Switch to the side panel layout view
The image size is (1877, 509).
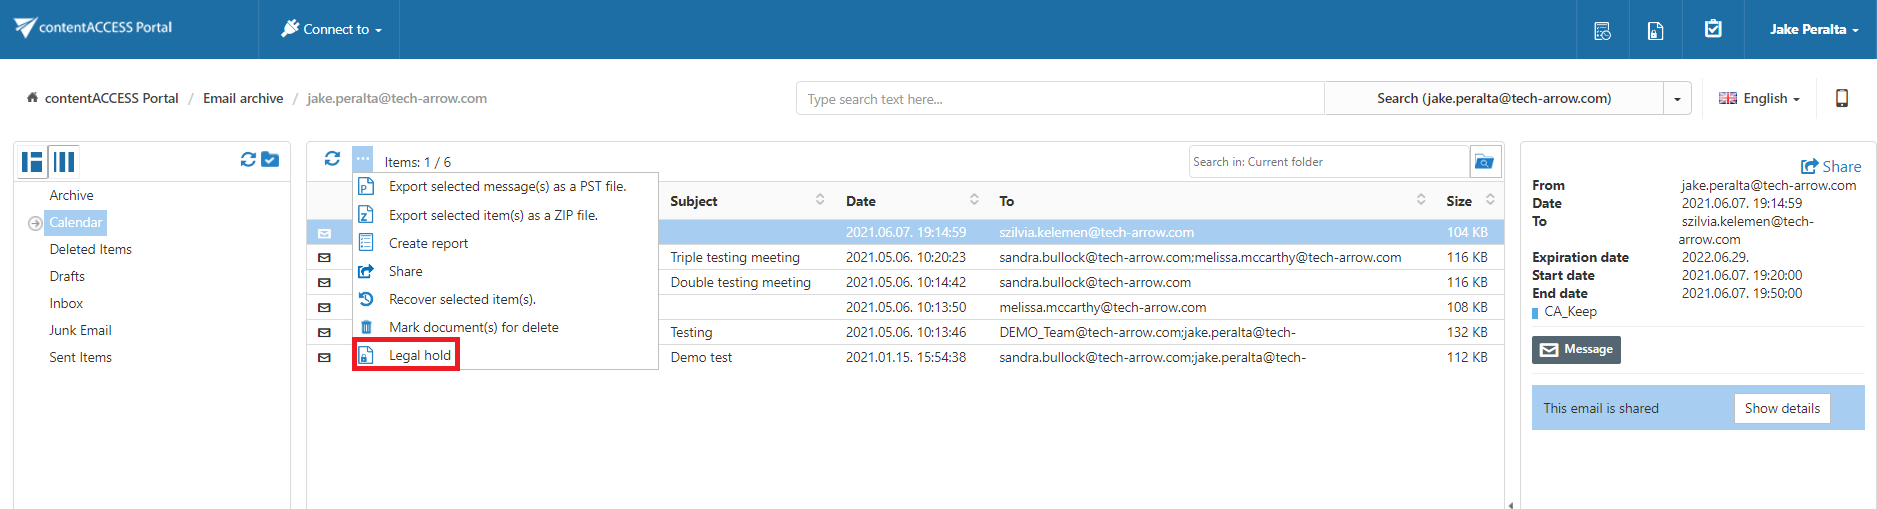33,162
